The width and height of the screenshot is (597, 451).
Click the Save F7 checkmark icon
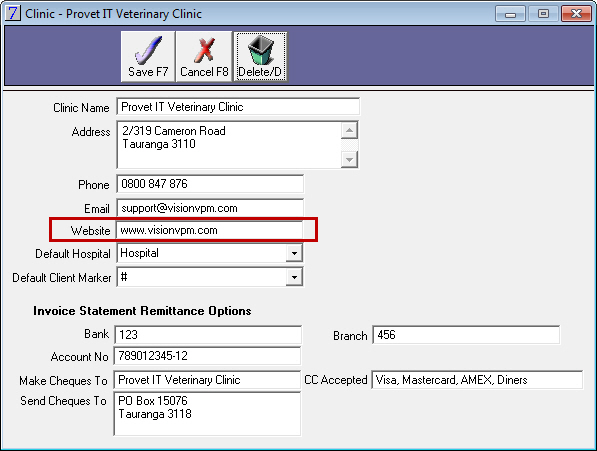point(148,50)
